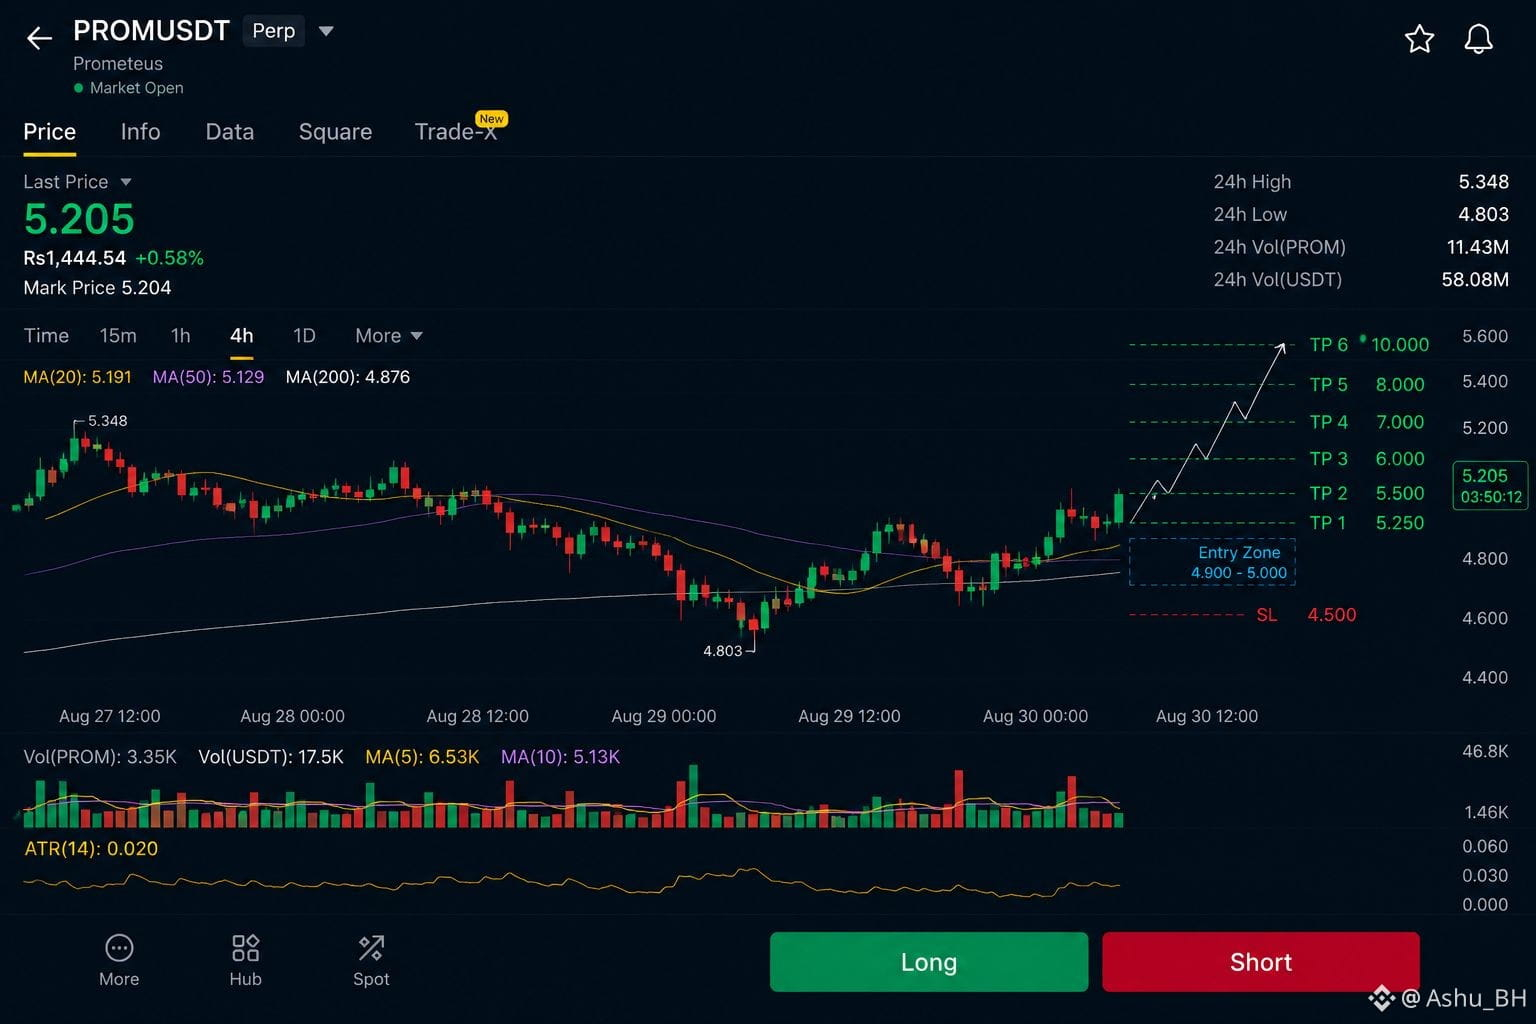Viewport: 1536px width, 1024px height.
Task: Click the Aug 30 12:00 time axis label
Action: click(x=1207, y=716)
